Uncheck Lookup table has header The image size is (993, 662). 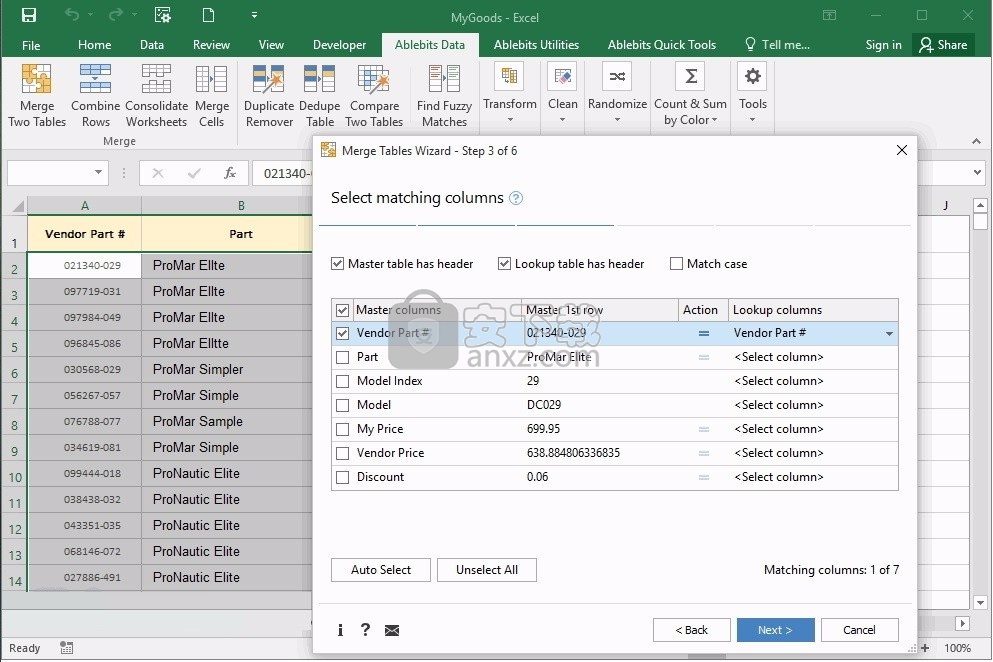click(x=504, y=264)
